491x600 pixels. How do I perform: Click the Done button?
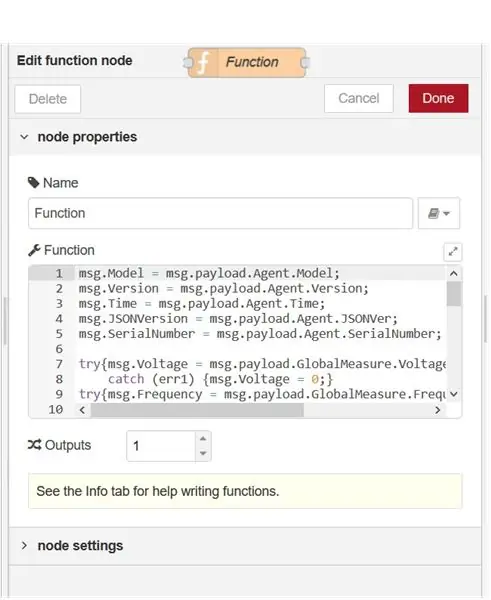[438, 98]
